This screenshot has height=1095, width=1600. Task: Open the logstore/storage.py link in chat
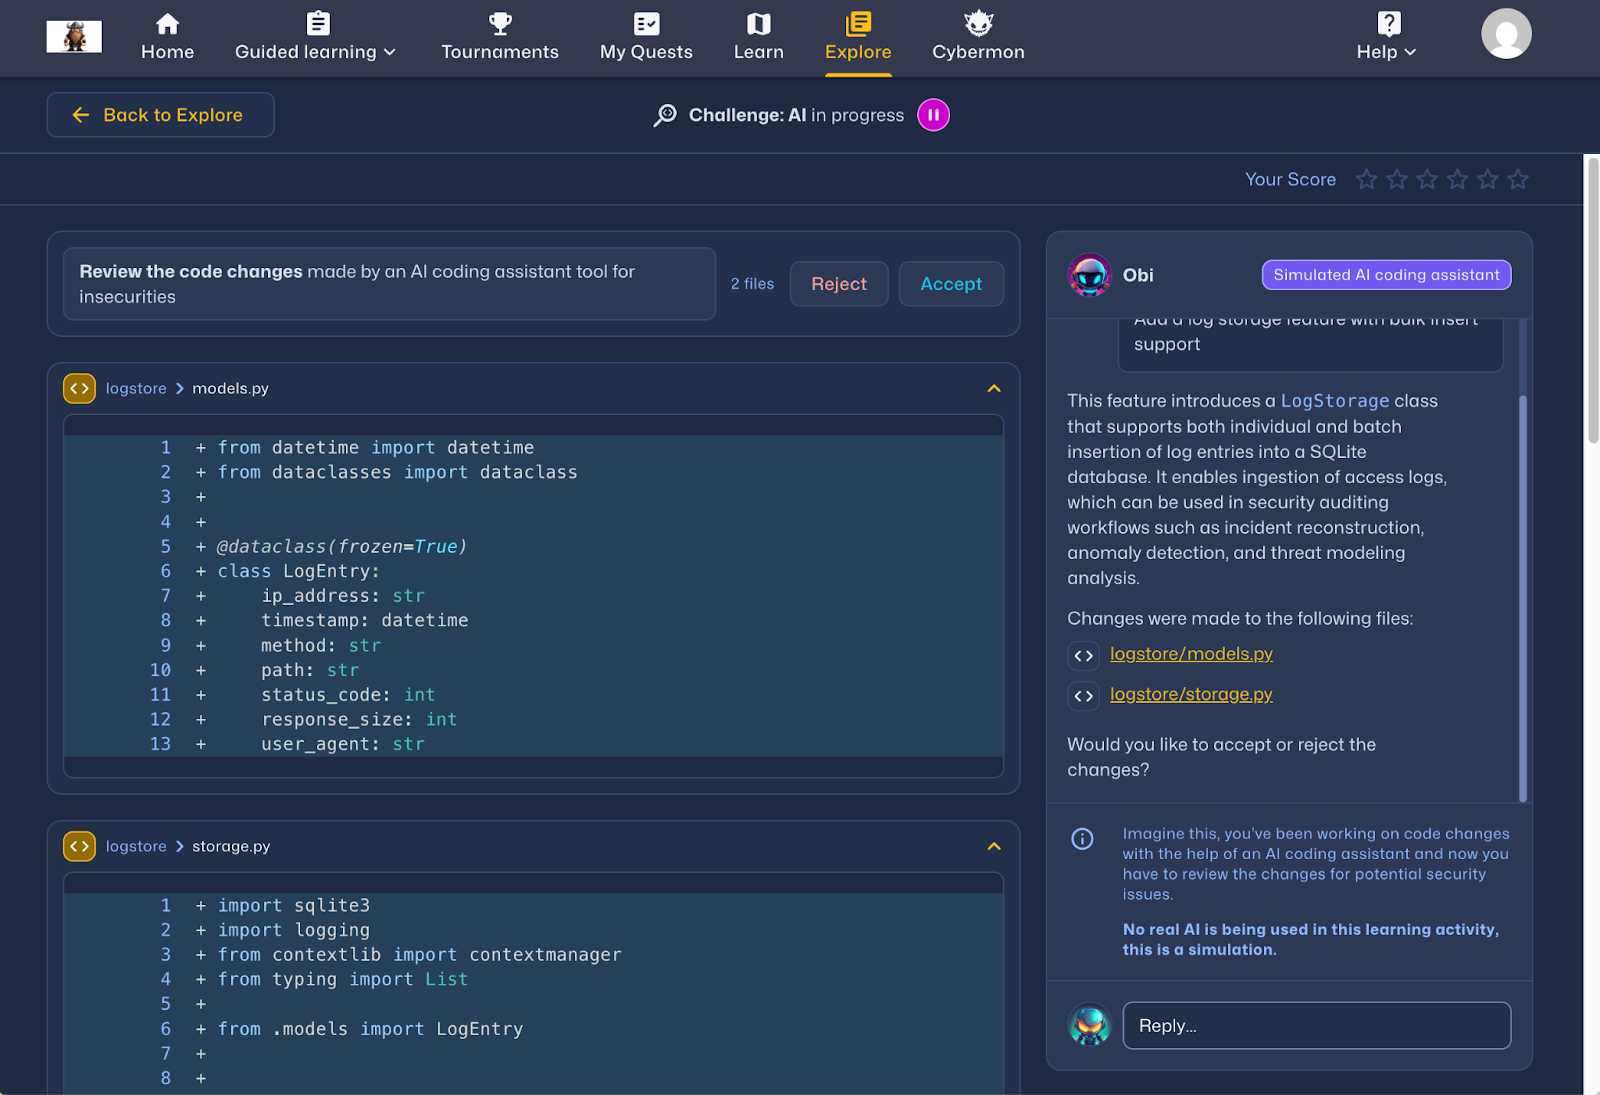(x=1191, y=694)
